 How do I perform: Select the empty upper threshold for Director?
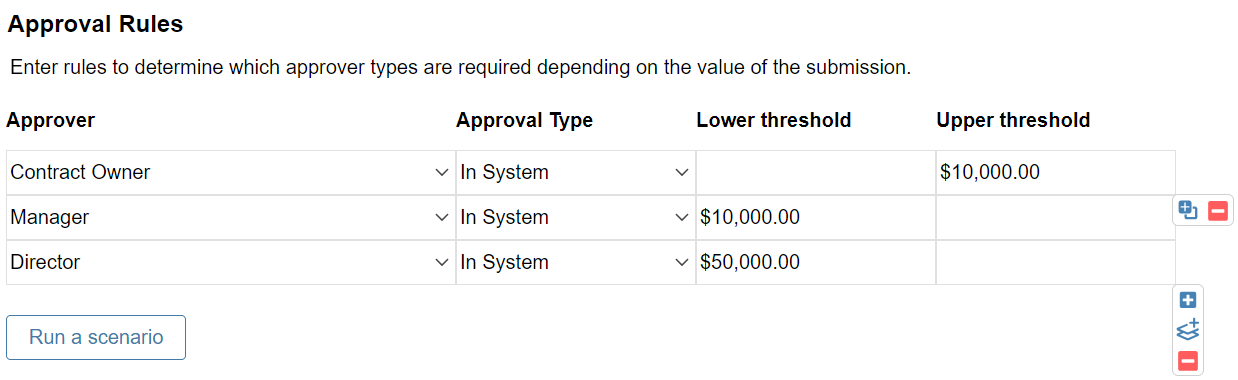coord(1055,262)
